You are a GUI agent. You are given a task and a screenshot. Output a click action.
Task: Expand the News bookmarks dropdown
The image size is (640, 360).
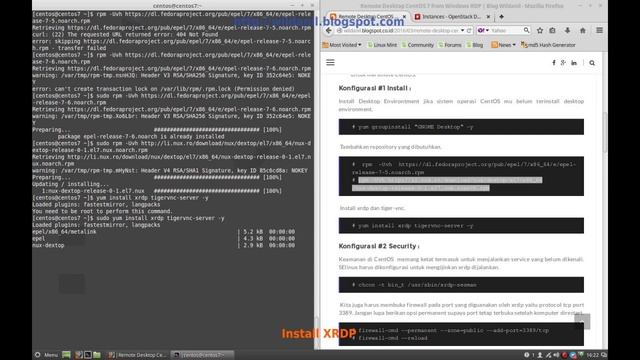click(x=503, y=45)
